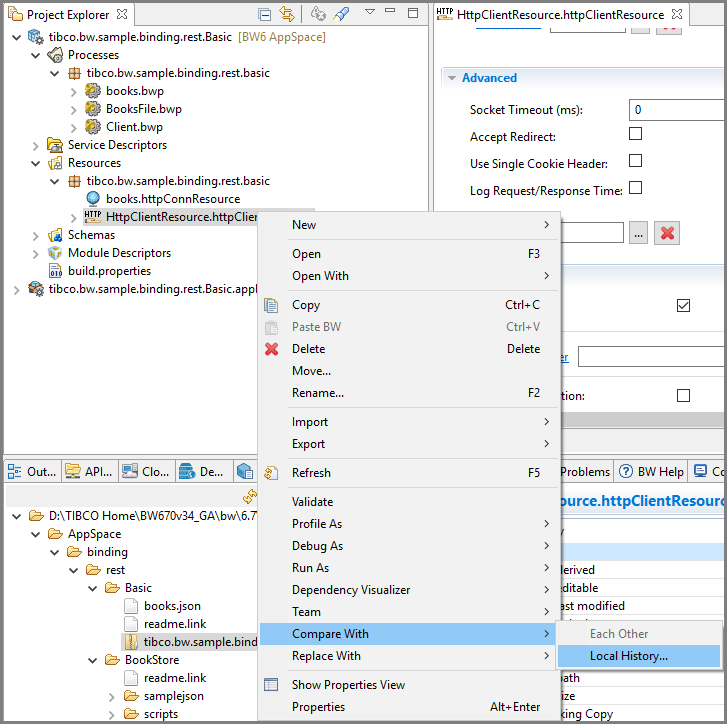Click Module Descriptors icon
This screenshot has width=727, height=724.
click(55, 253)
